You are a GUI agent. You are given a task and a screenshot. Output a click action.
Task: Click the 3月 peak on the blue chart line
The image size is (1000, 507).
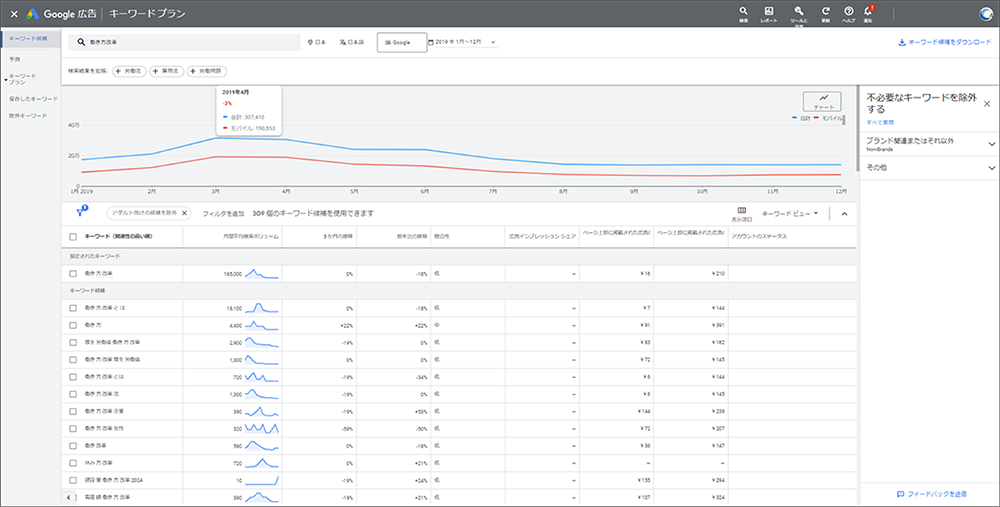(216, 137)
